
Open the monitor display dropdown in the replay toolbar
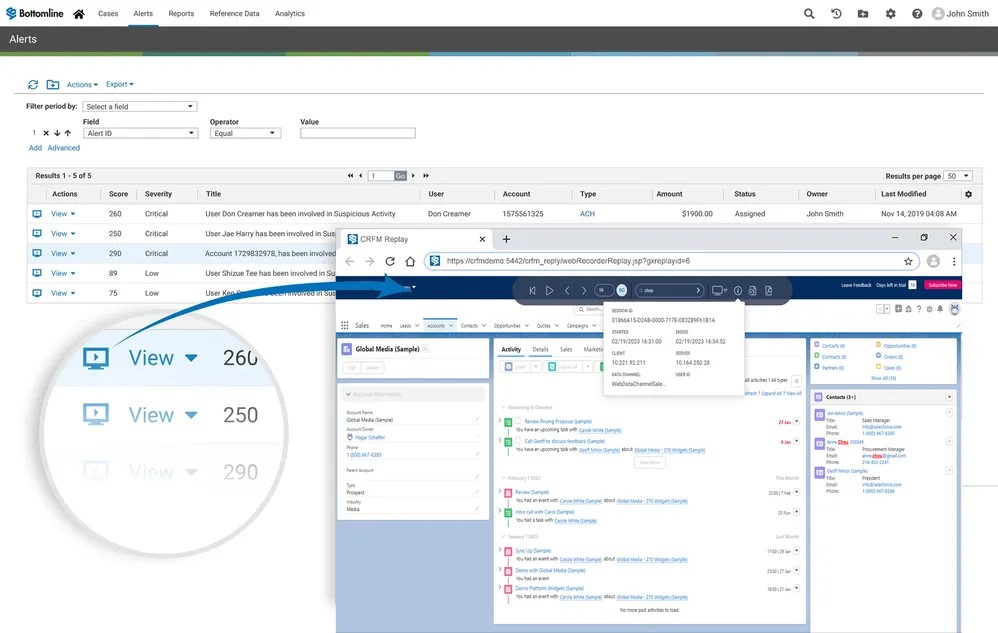pyautogui.click(x=719, y=290)
